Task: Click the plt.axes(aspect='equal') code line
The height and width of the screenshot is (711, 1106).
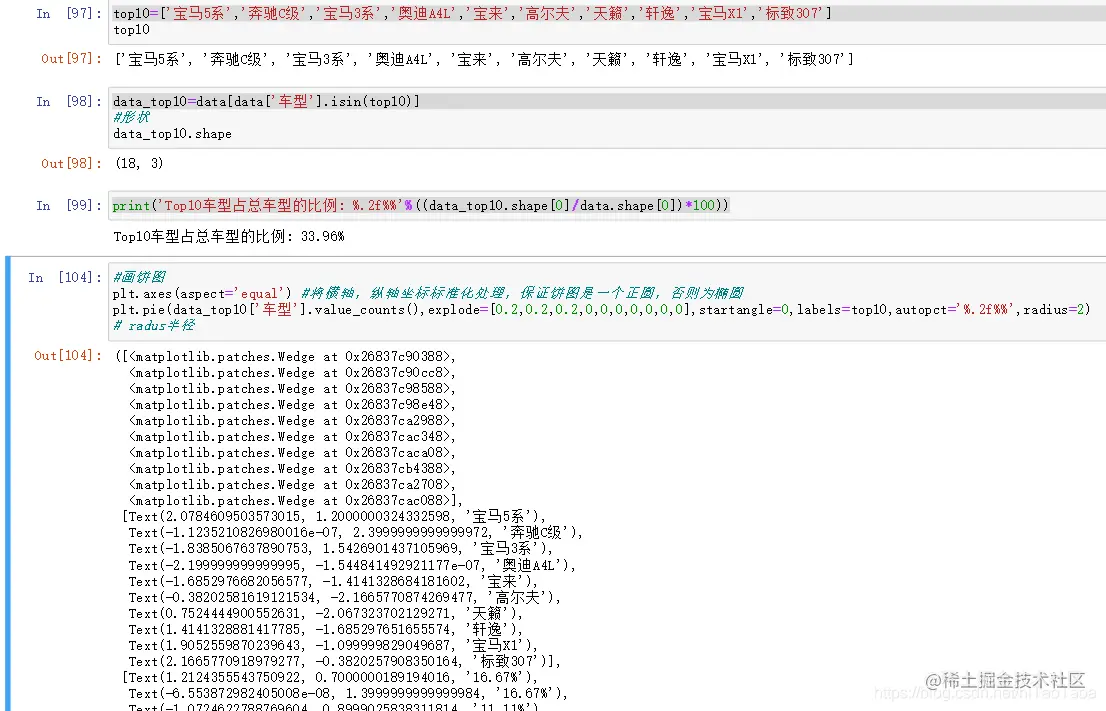Action: (x=428, y=293)
